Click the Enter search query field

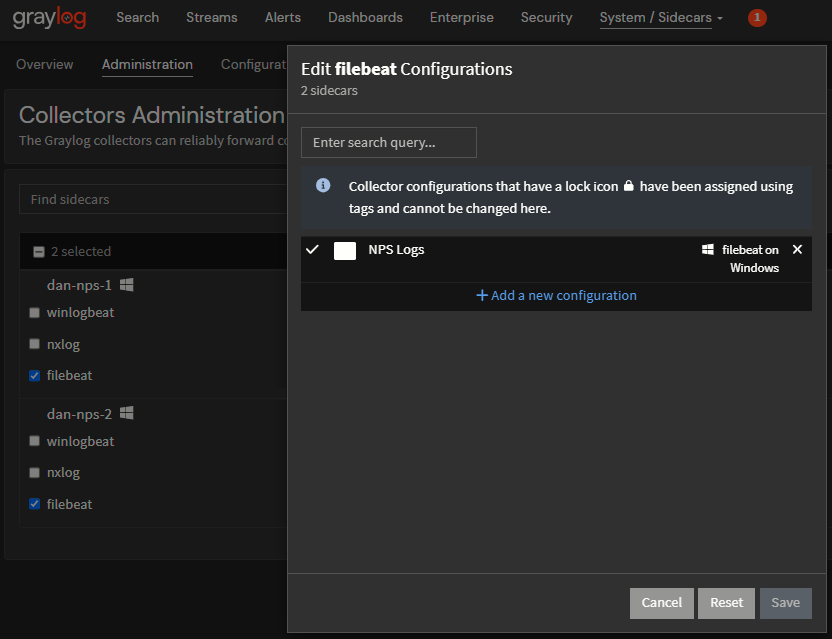pos(389,143)
